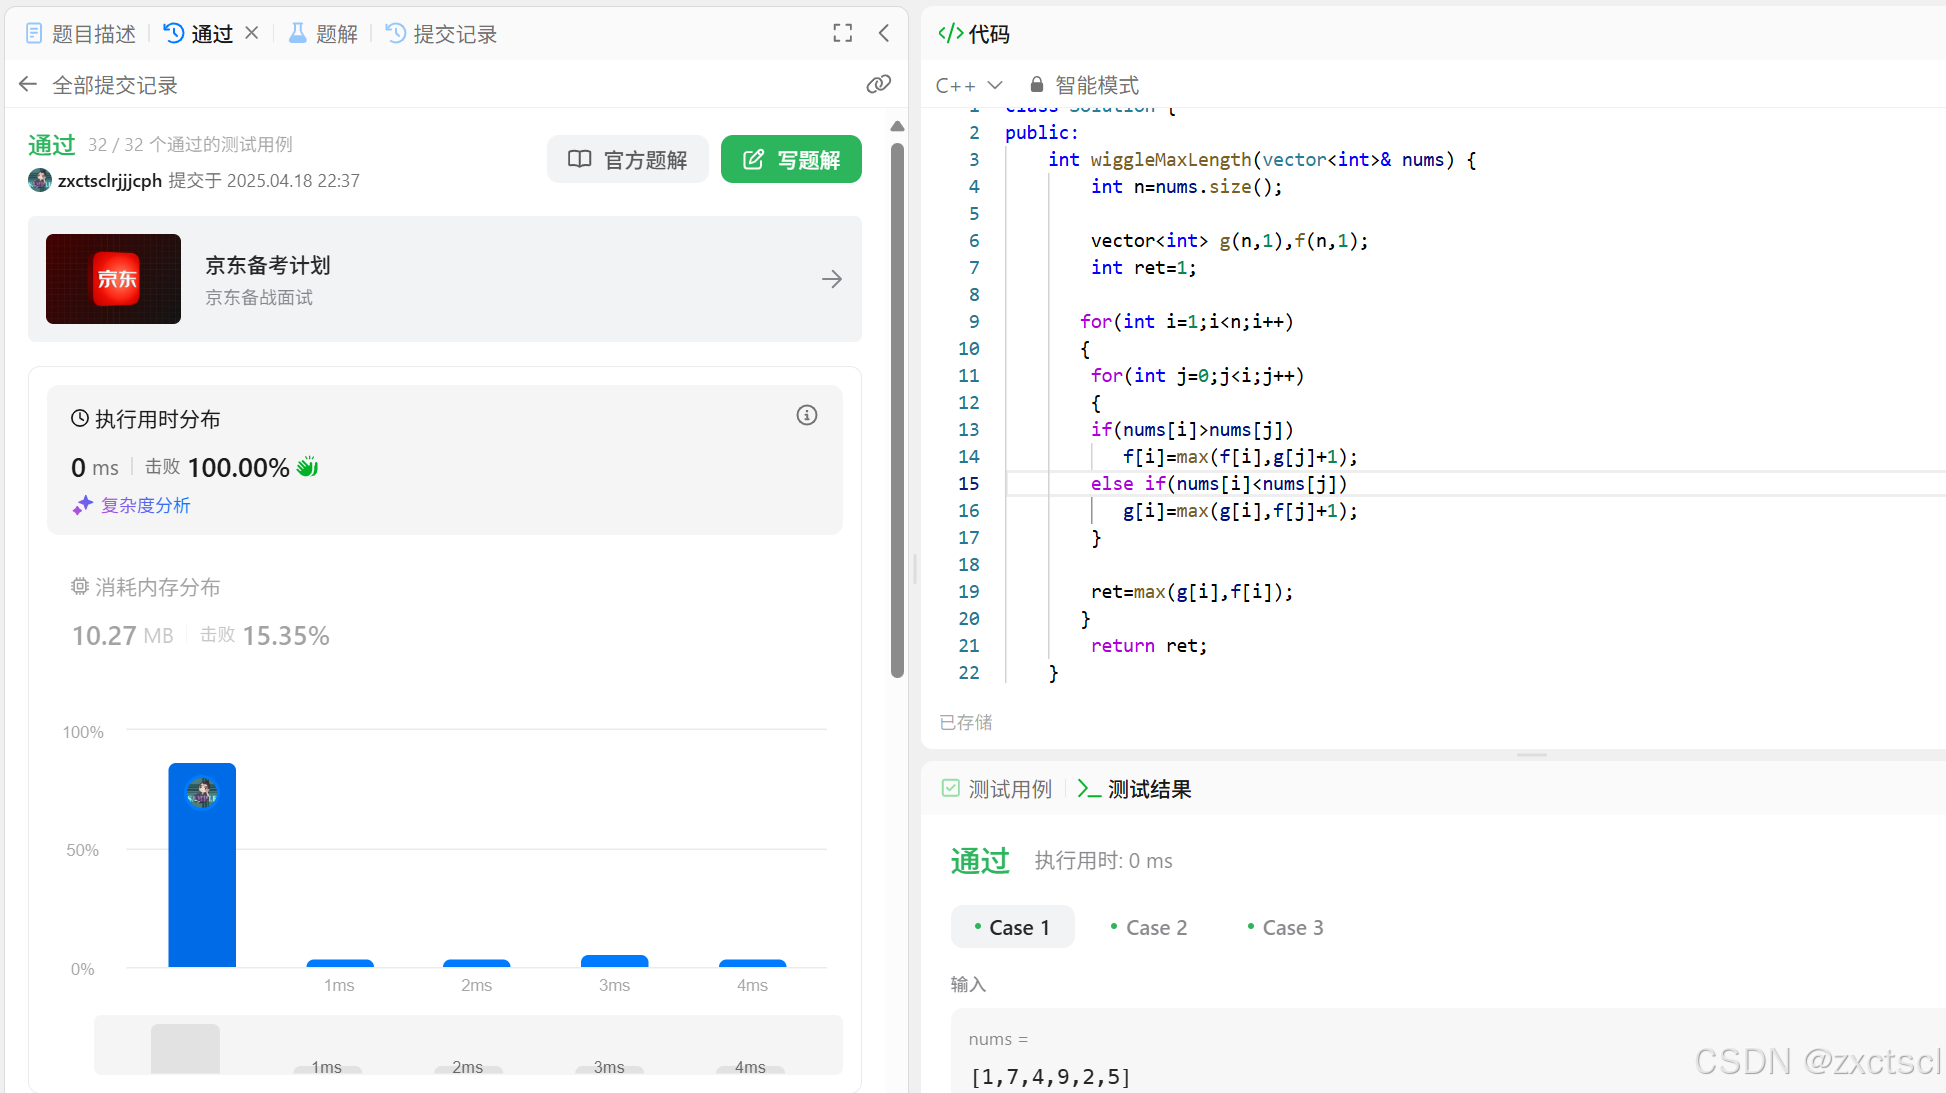Close the 通过 tab
This screenshot has width=1946, height=1093.
pyautogui.click(x=252, y=33)
